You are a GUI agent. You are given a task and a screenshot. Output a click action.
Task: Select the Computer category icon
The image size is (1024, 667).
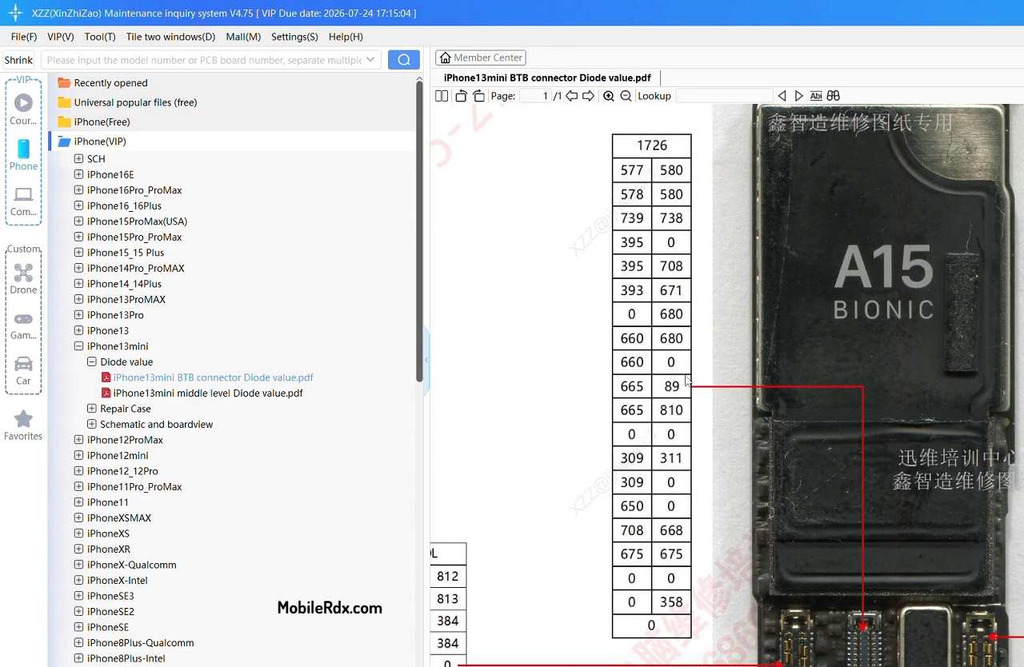point(23,201)
